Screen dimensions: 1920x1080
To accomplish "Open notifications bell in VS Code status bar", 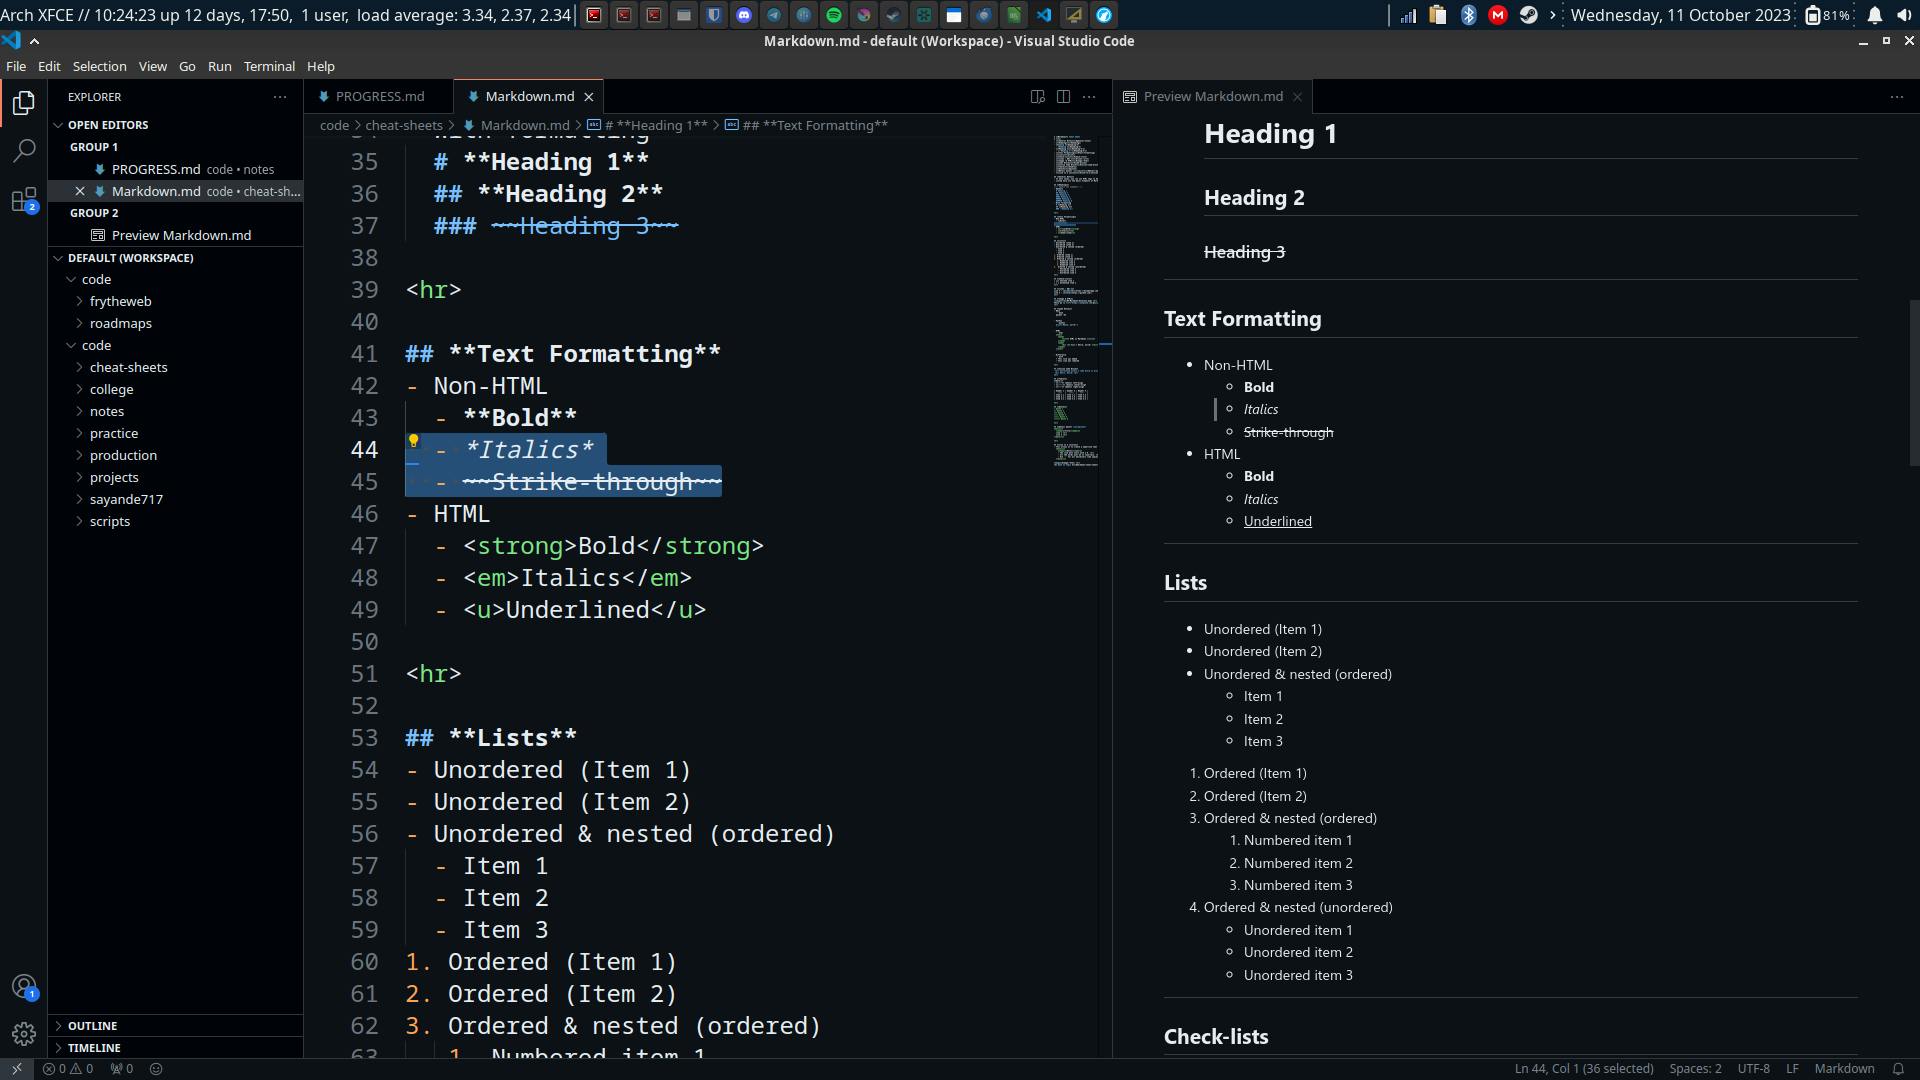I will coord(1898,1069).
